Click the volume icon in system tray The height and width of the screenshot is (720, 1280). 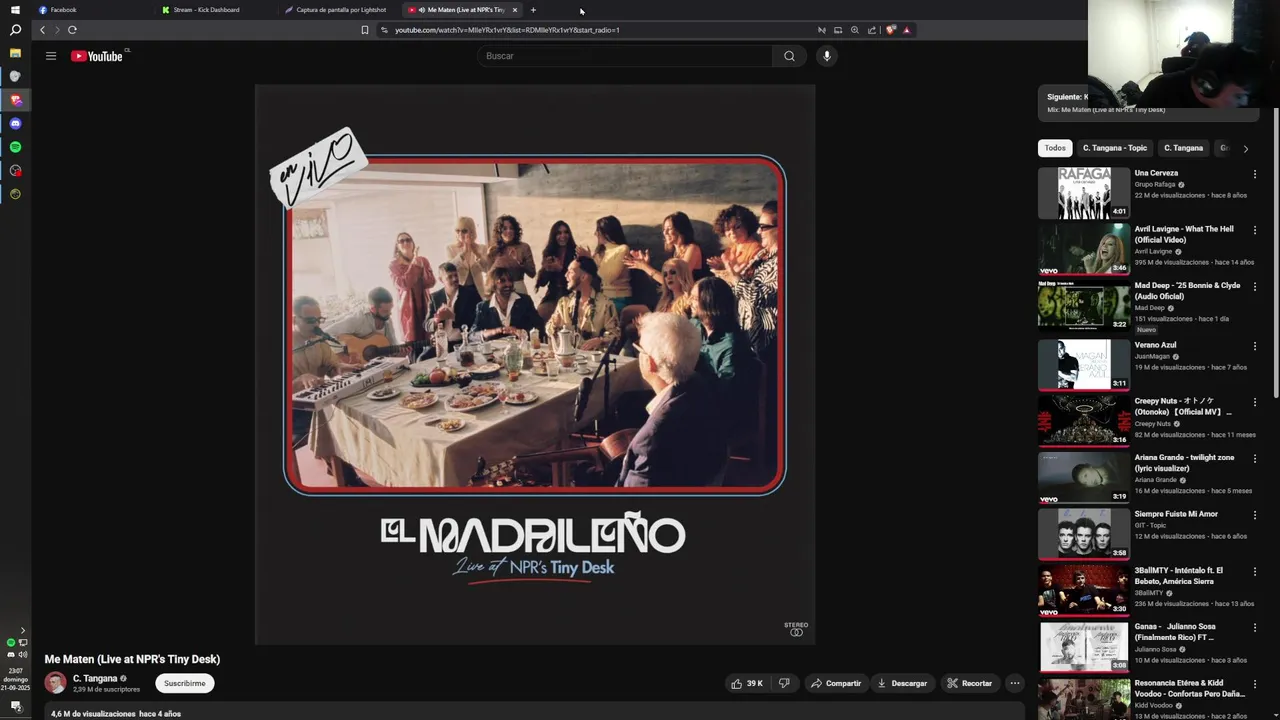pos(23,655)
